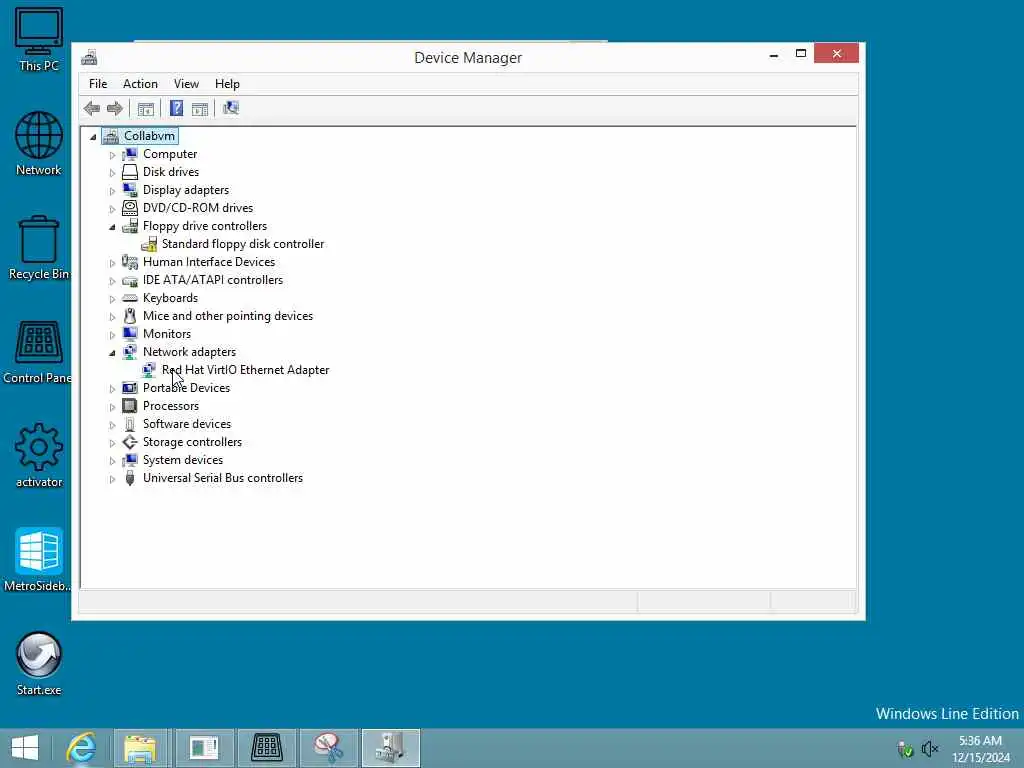Select the Control Panel desktop icon
The image size is (1024, 768).
(37, 352)
